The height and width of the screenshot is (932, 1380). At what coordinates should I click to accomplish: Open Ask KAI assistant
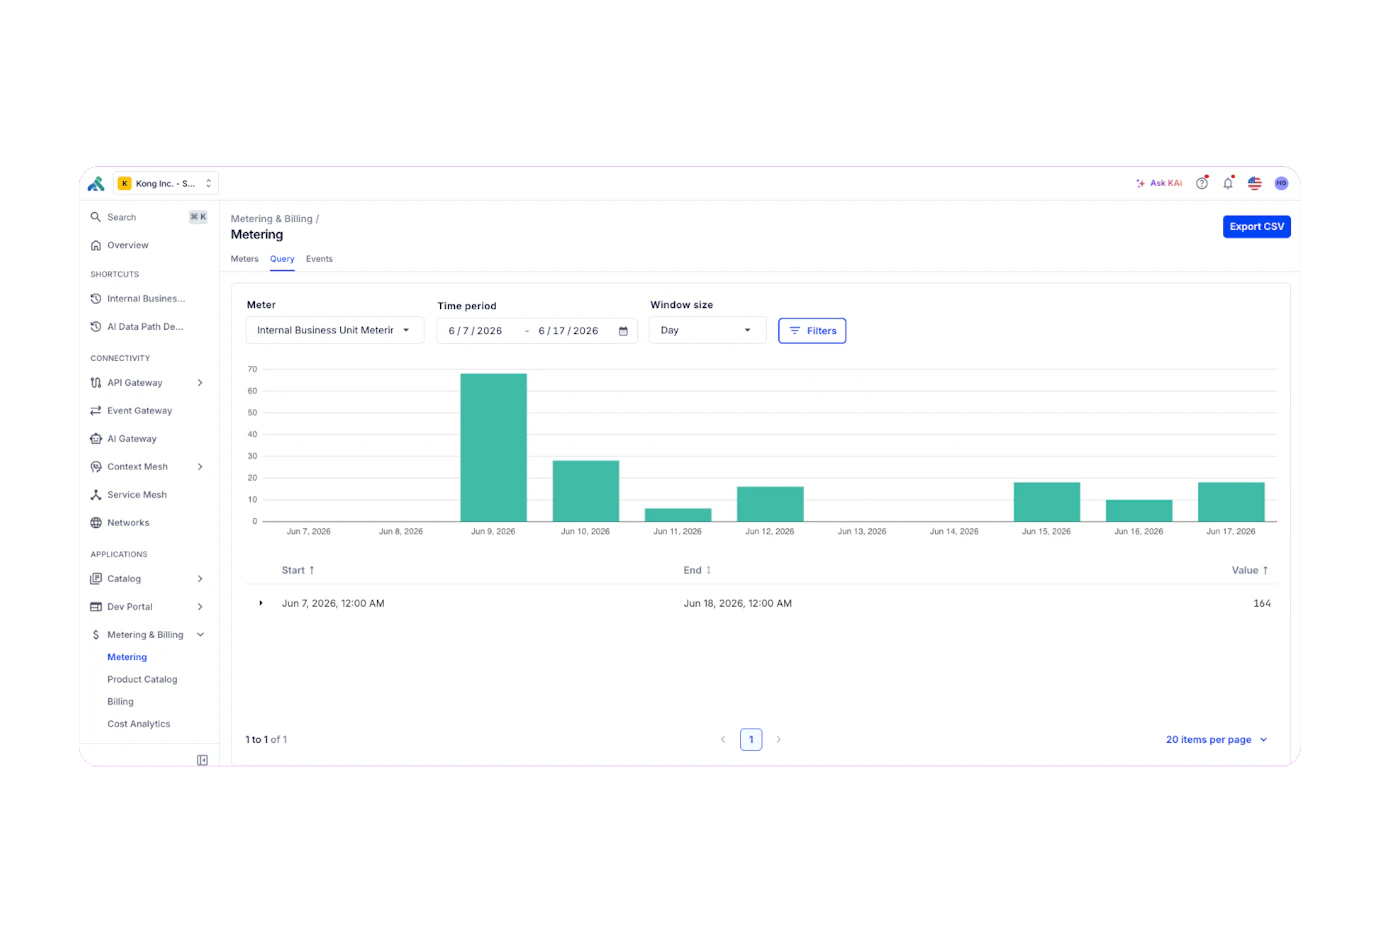coord(1159,184)
